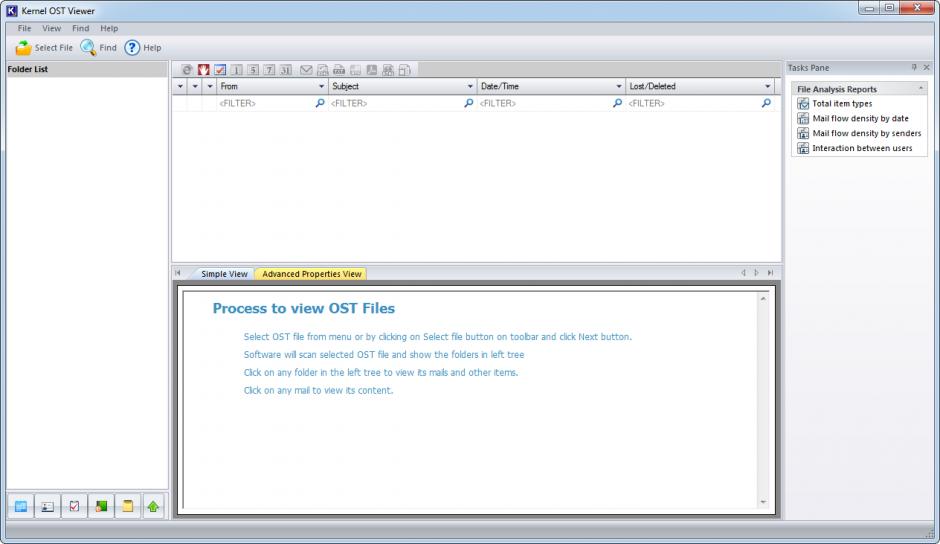The height and width of the screenshot is (544, 940).
Task: Select the 1-day calendar view icon
Action: 237,70
